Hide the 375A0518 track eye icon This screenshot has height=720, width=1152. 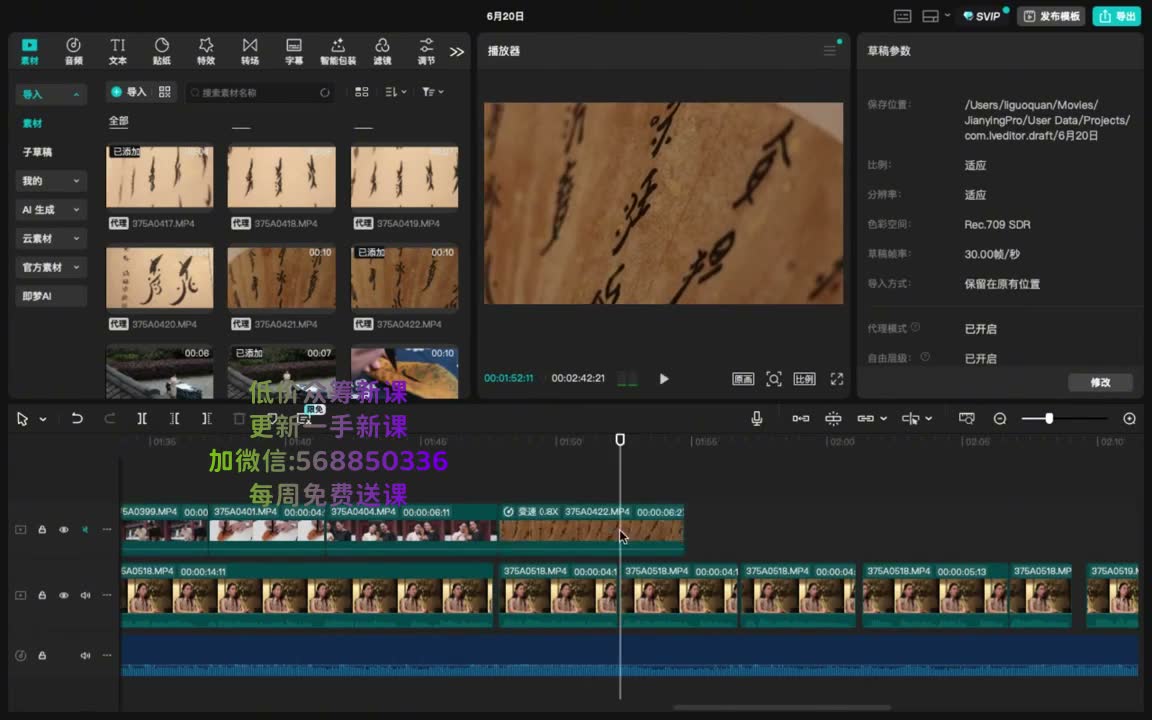point(64,595)
